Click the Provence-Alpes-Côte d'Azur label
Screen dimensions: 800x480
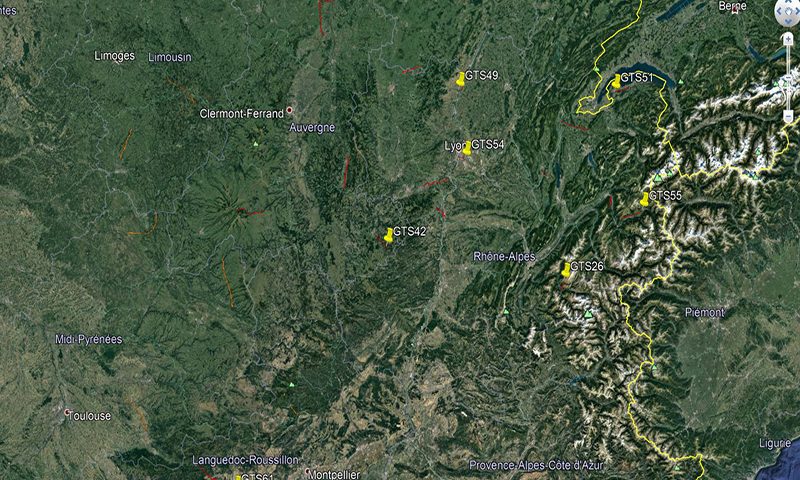(536, 465)
